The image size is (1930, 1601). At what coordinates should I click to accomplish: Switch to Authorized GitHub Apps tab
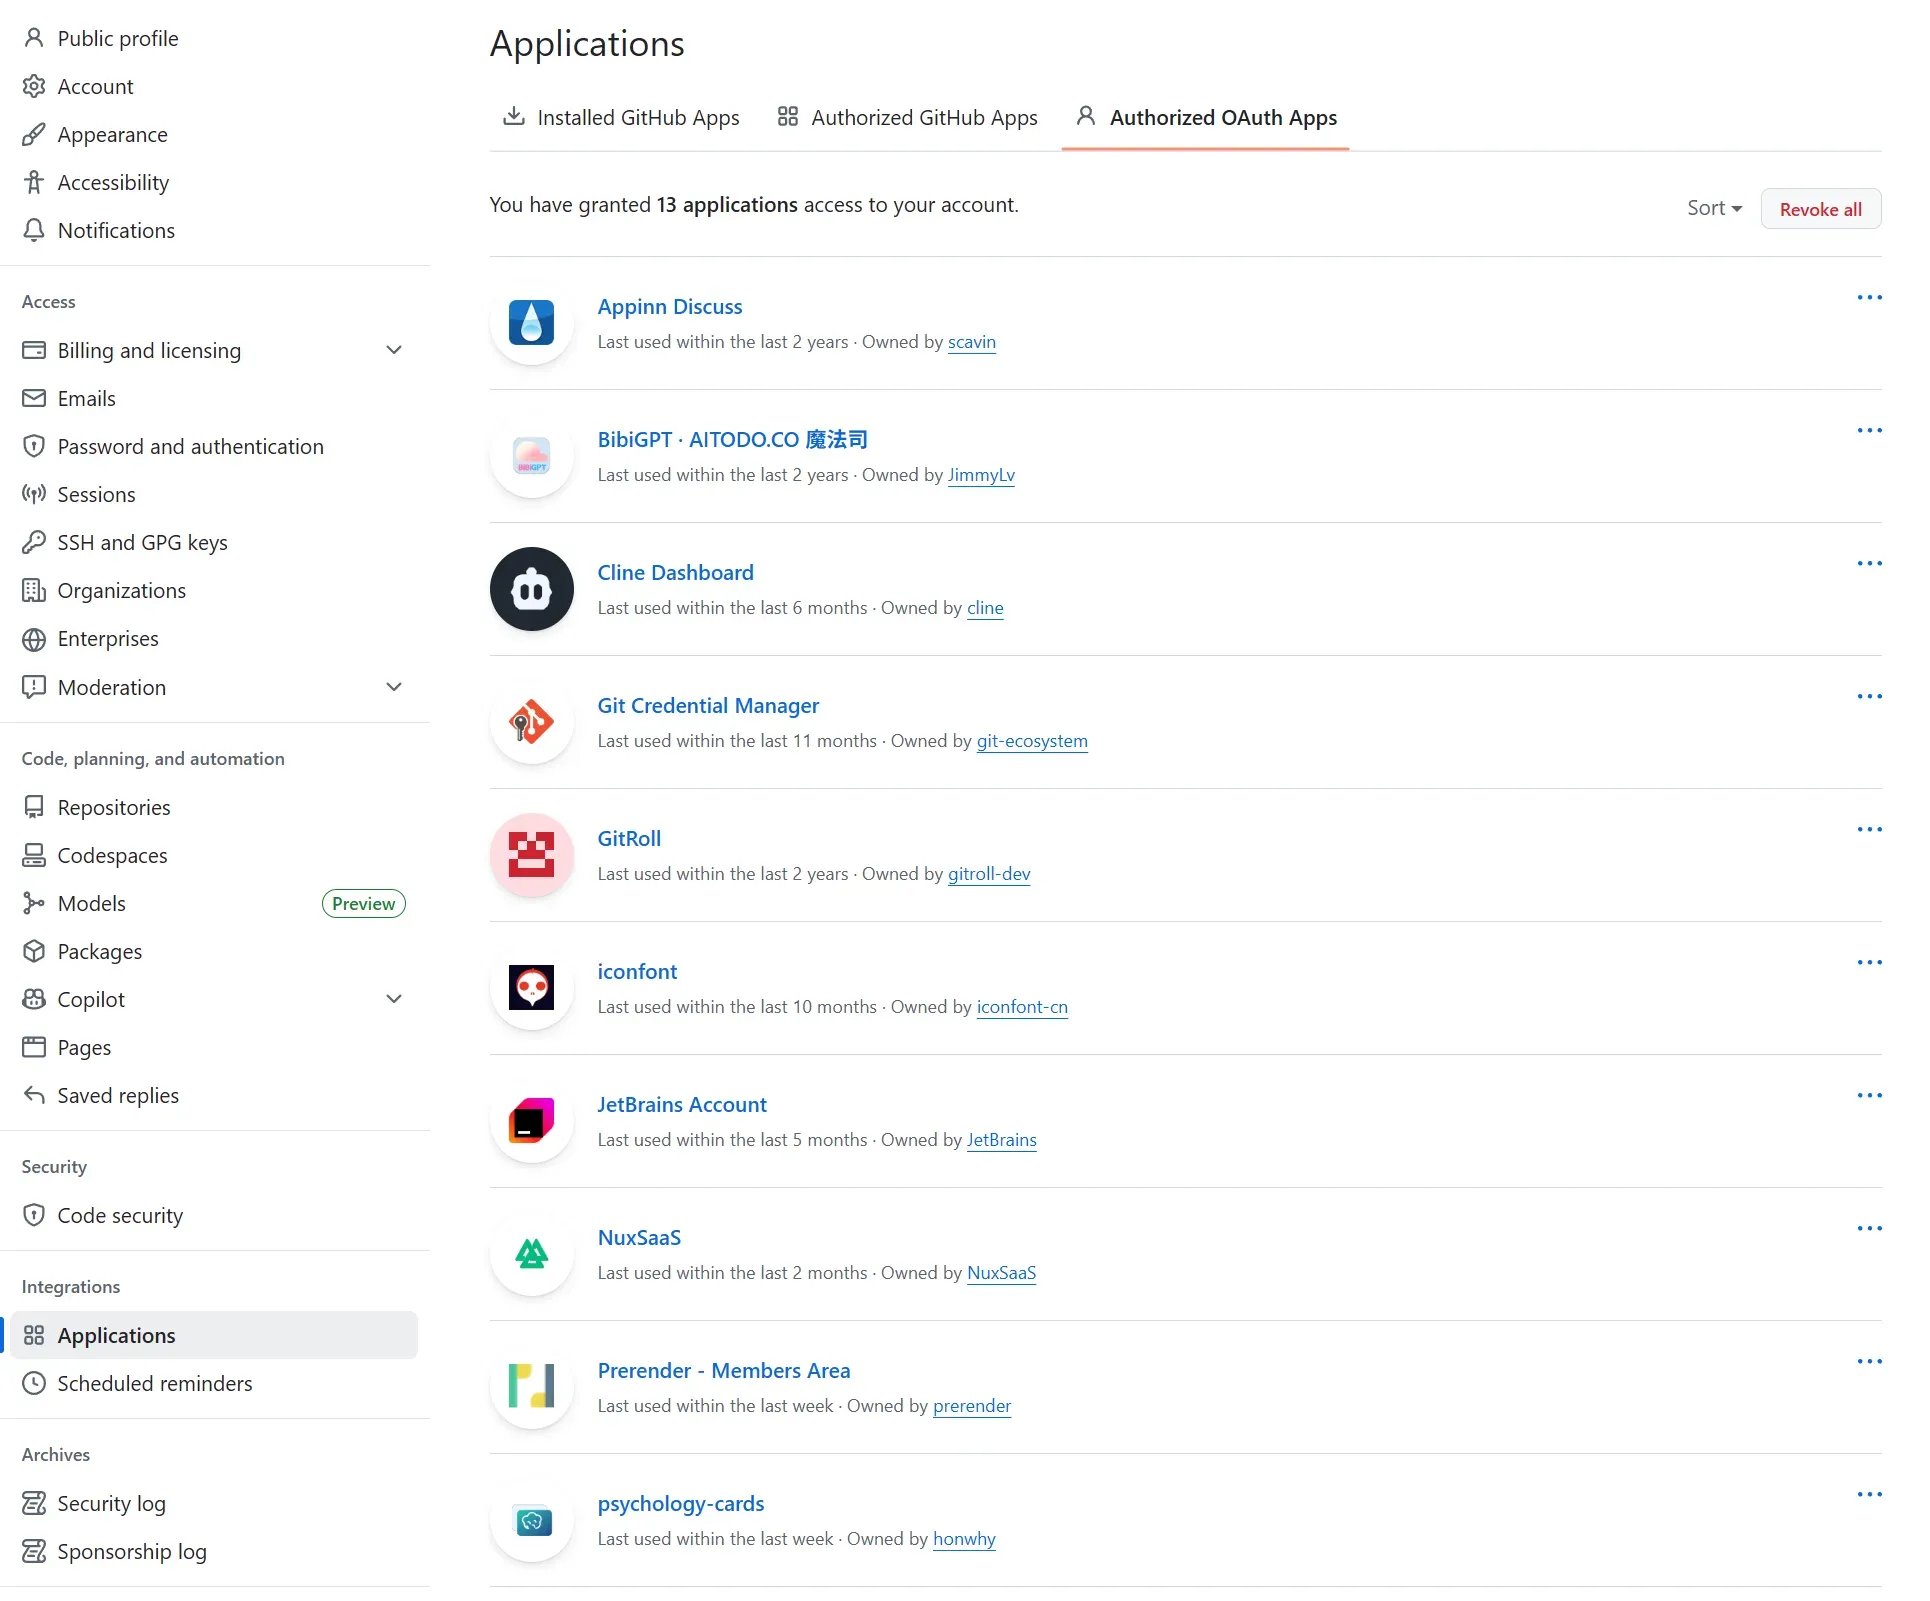(x=907, y=118)
